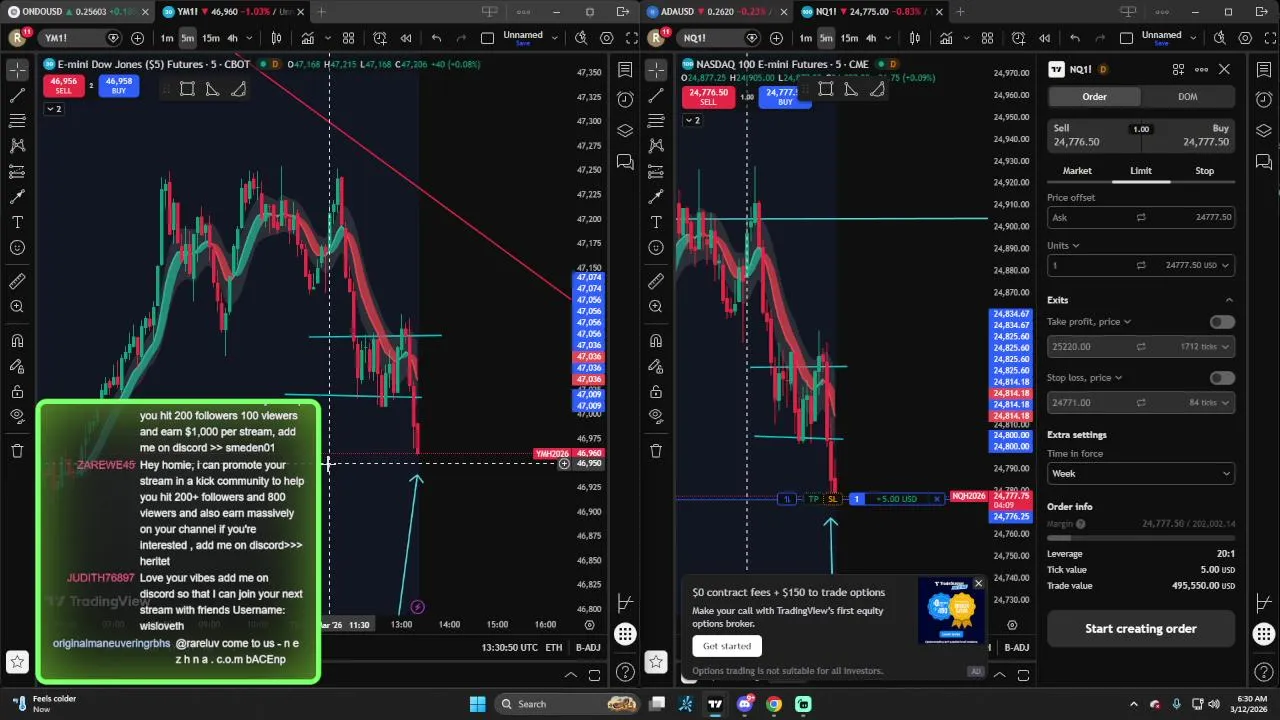Click the trash remove-objects icon in YM1! chart

[17, 451]
